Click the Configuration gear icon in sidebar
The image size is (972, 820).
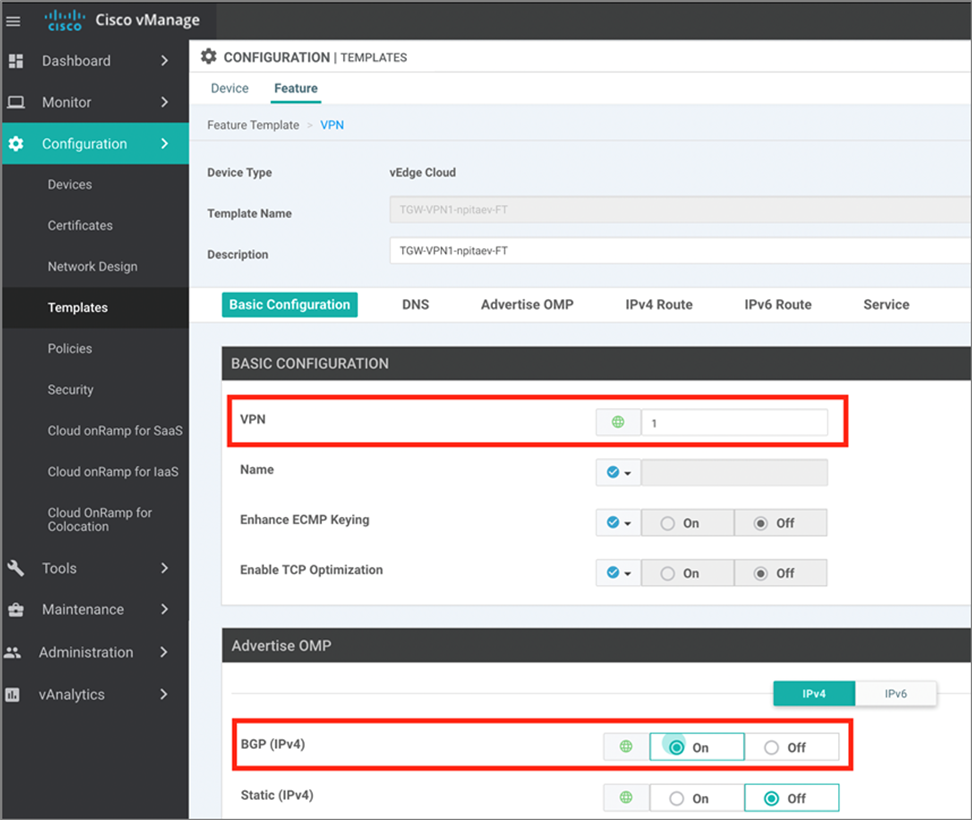click(x=15, y=144)
